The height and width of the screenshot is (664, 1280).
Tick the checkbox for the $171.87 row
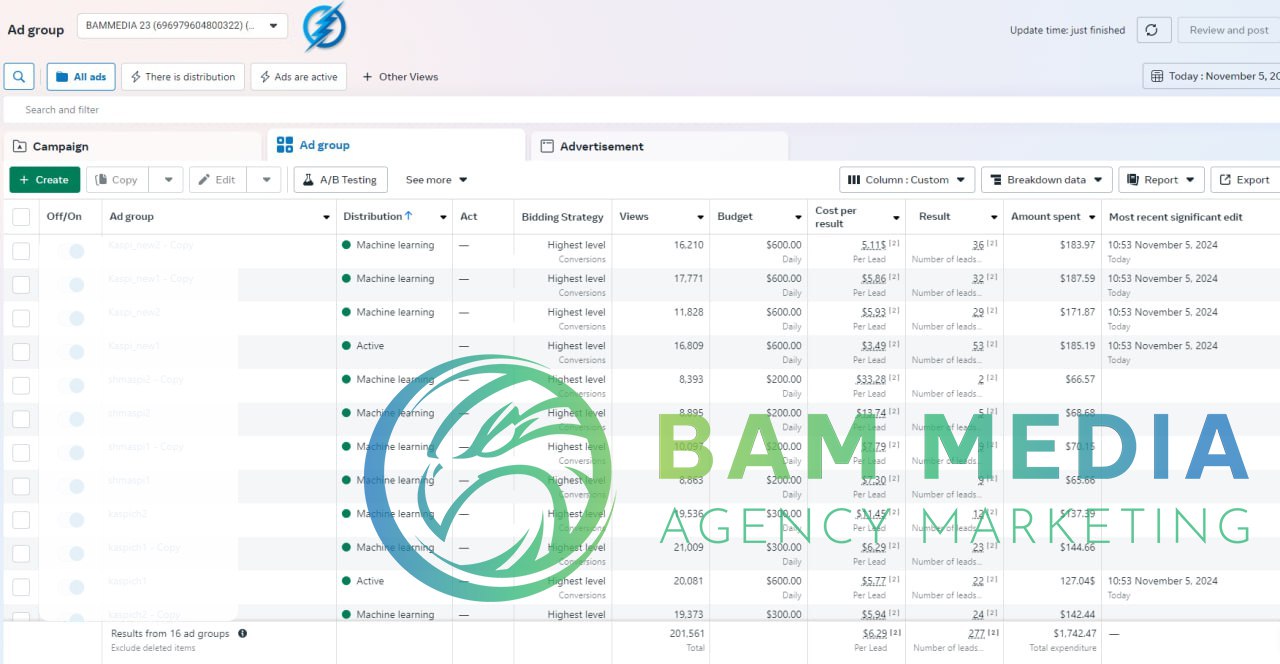pyautogui.click(x=21, y=318)
